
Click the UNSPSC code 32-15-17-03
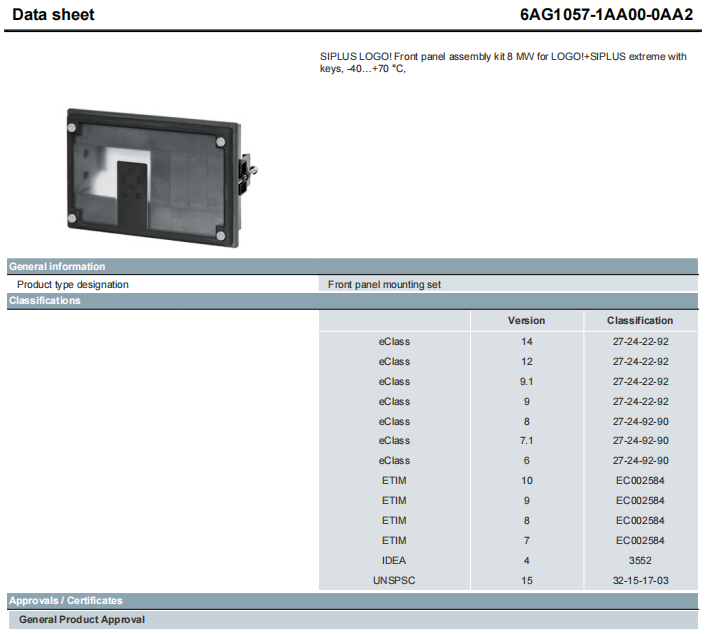(640, 580)
